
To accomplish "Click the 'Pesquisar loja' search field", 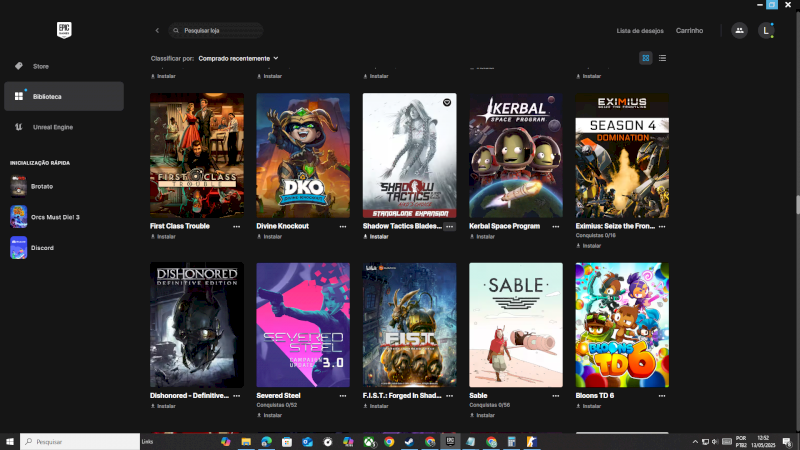I will click(x=217, y=31).
